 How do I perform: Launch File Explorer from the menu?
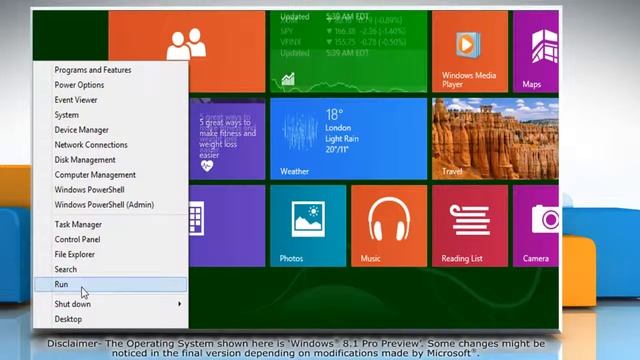click(x=111, y=254)
